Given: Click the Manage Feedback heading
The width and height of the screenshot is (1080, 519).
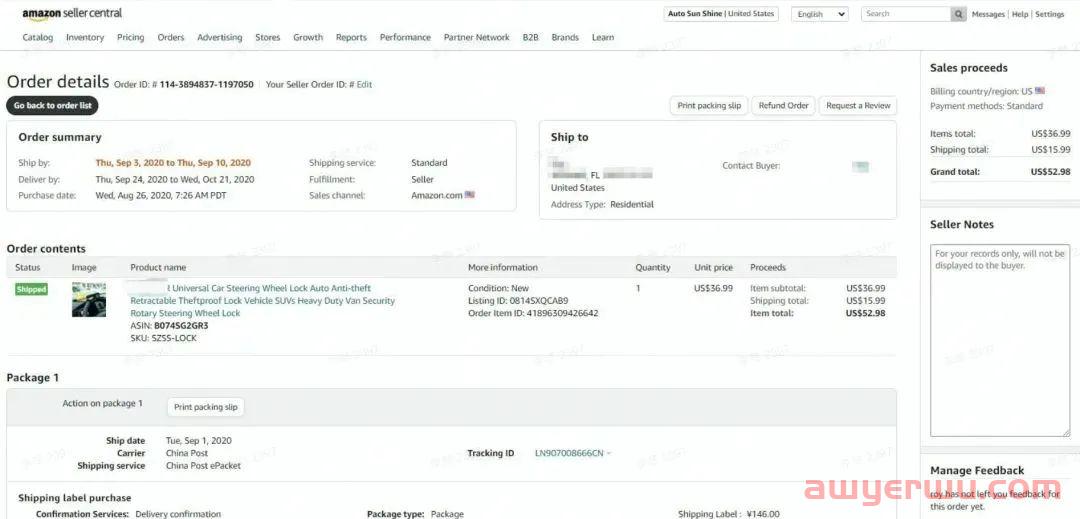Looking at the screenshot, I should pos(977,471).
